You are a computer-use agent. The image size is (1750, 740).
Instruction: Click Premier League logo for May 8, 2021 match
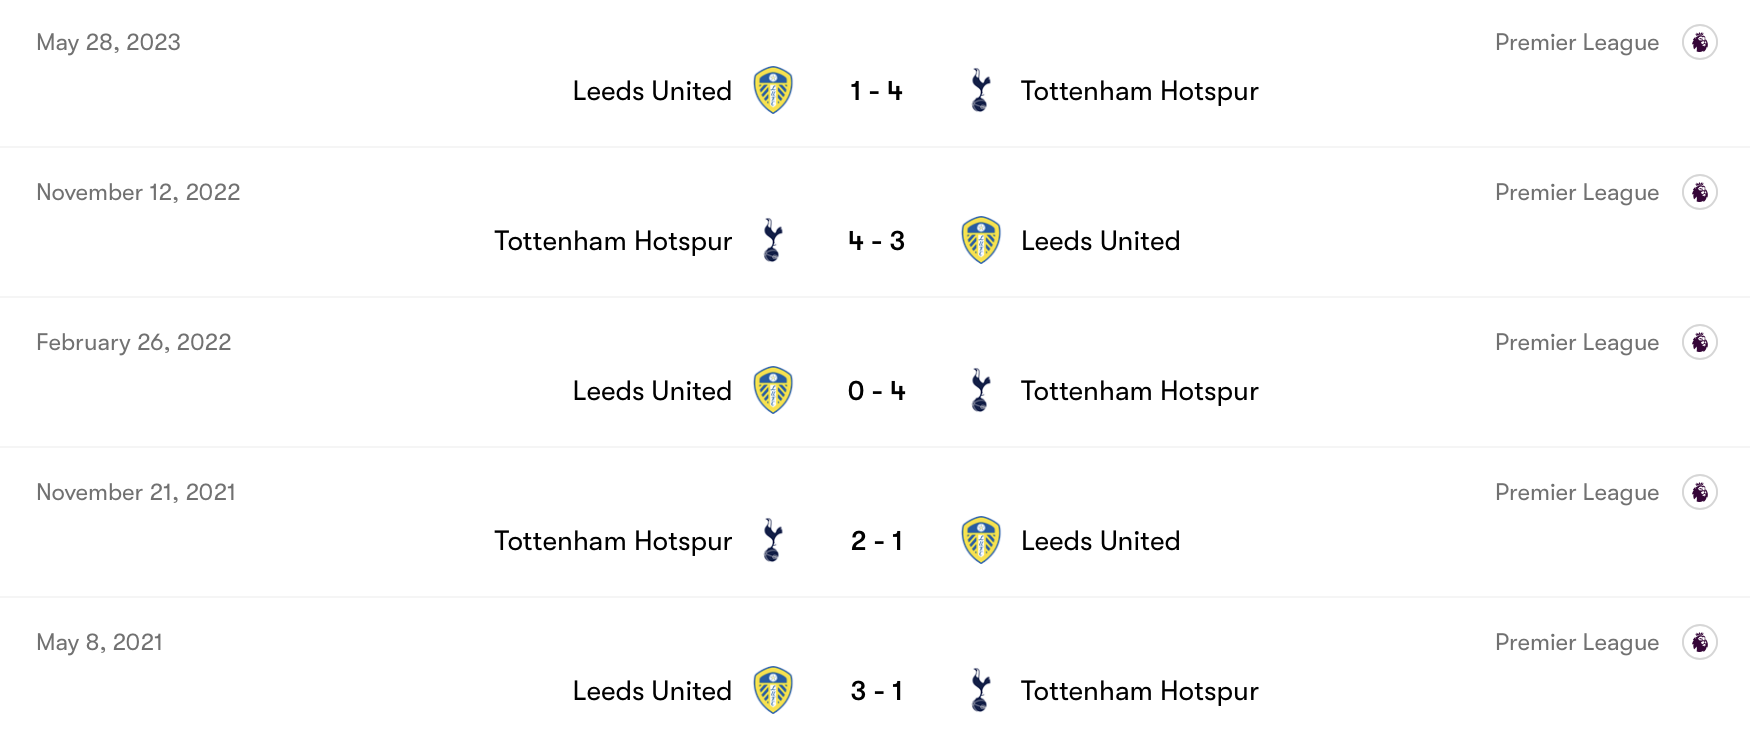[x=1699, y=642]
